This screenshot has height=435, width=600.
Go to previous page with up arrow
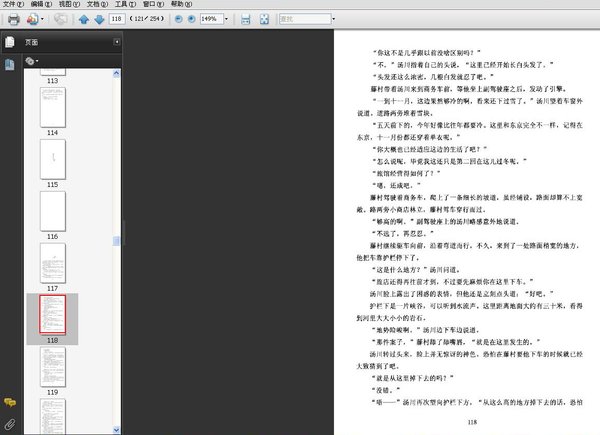point(84,19)
